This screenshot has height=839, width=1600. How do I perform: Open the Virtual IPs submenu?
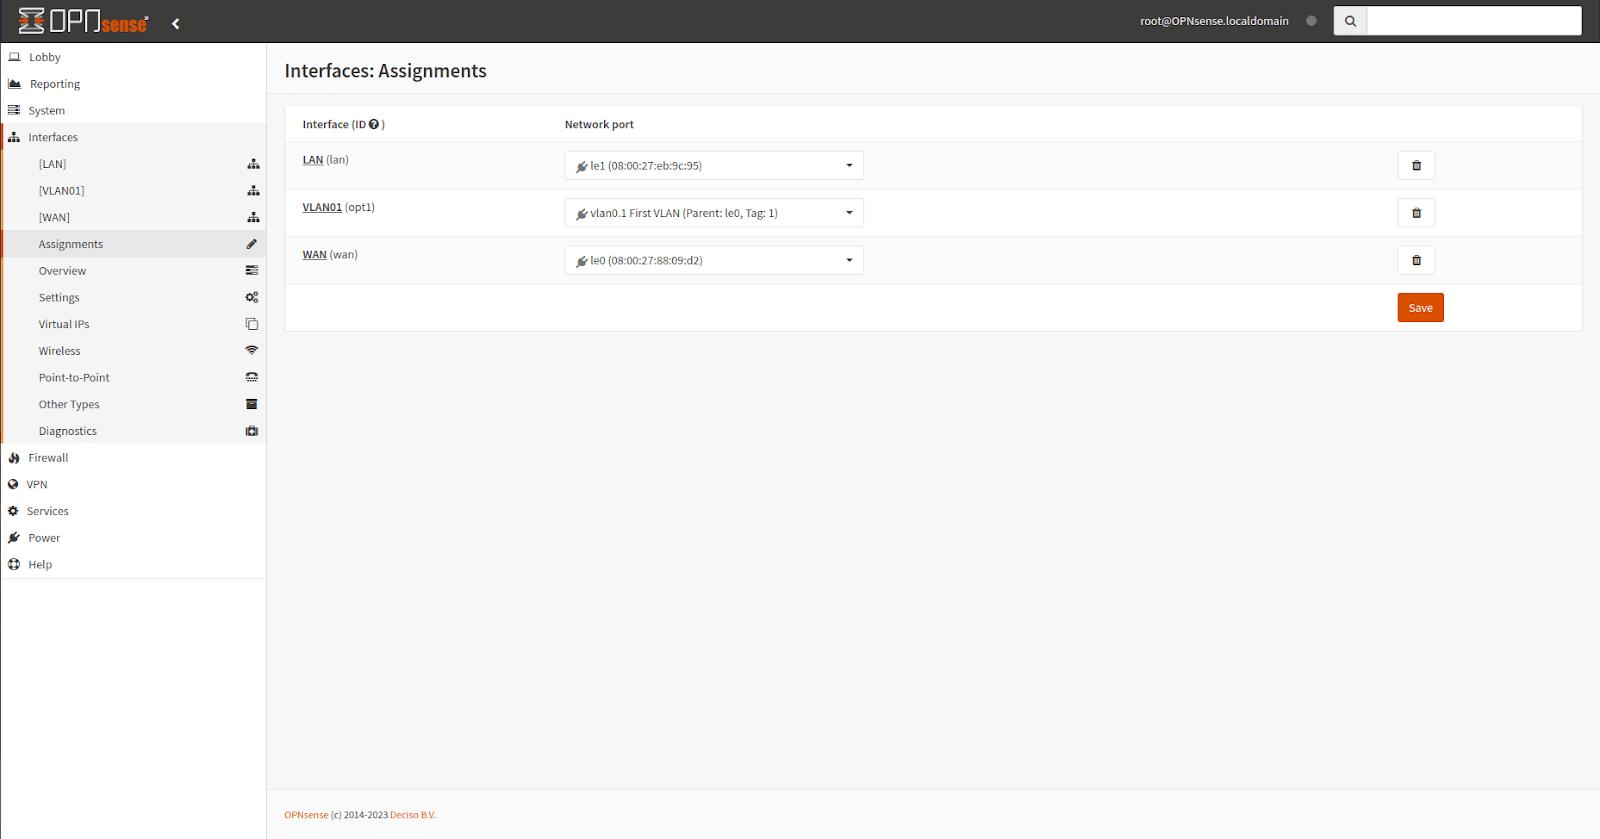tap(135, 324)
